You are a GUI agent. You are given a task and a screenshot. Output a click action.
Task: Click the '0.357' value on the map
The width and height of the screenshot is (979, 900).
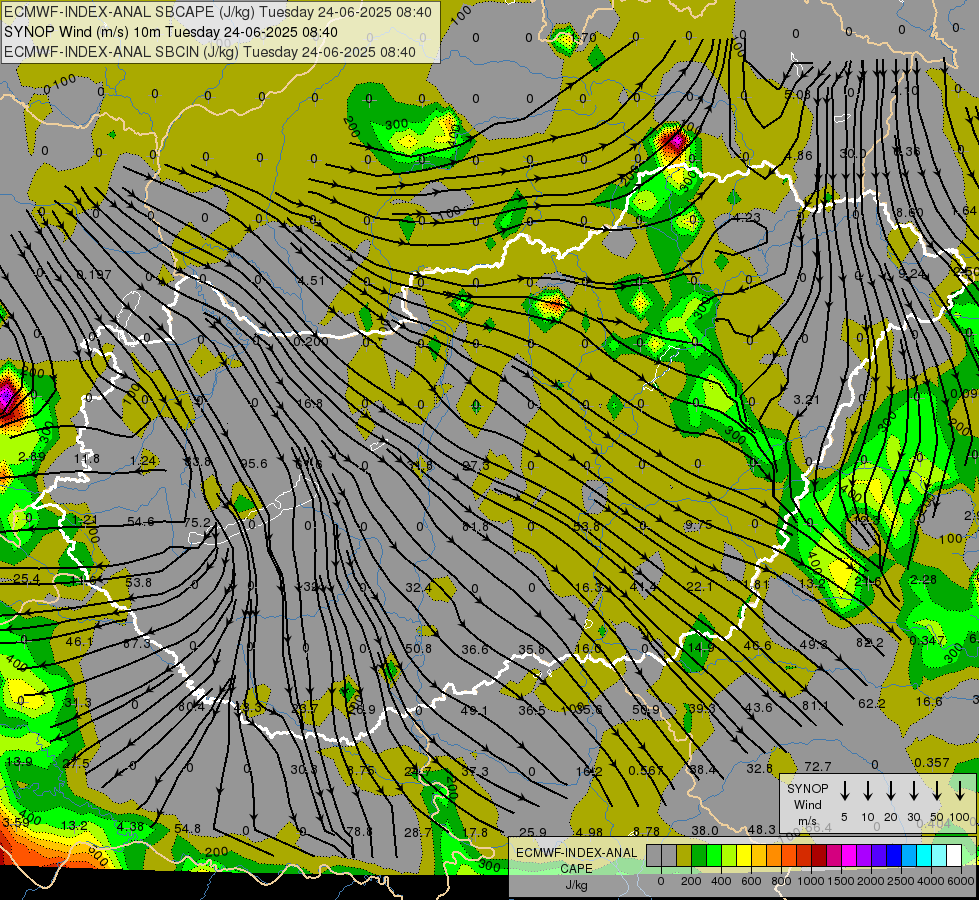point(932,763)
